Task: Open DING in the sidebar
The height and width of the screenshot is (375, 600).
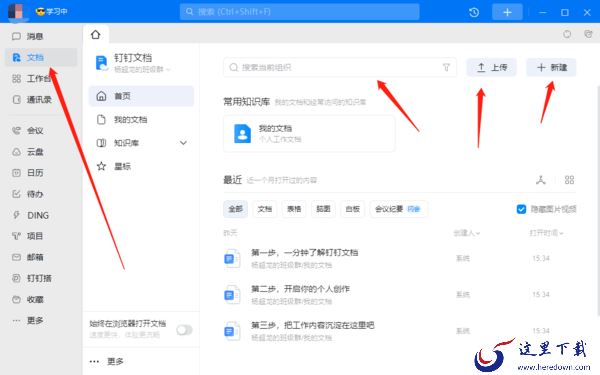Action: (31, 215)
